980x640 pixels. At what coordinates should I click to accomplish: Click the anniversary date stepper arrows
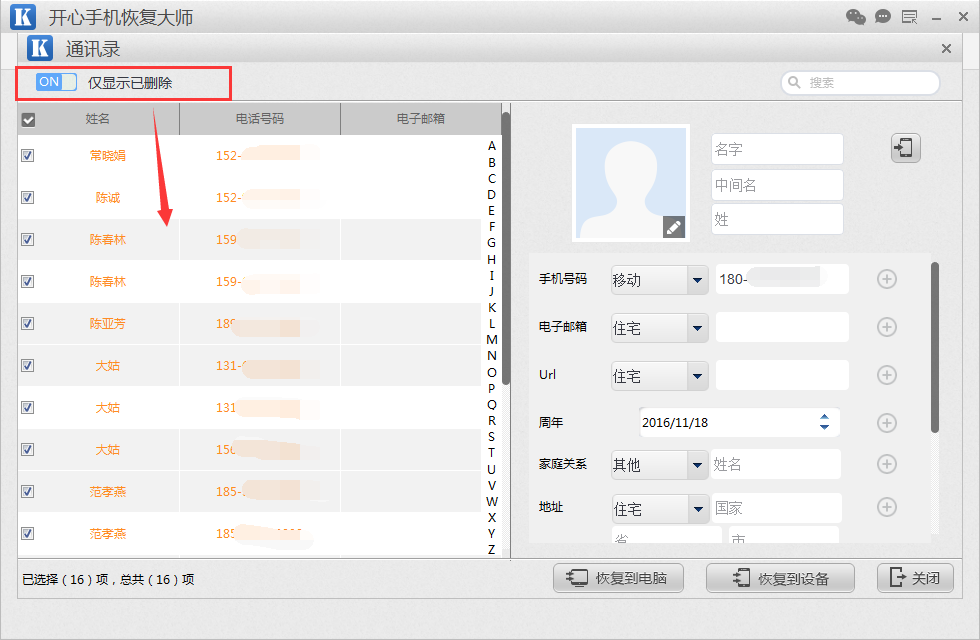824,422
